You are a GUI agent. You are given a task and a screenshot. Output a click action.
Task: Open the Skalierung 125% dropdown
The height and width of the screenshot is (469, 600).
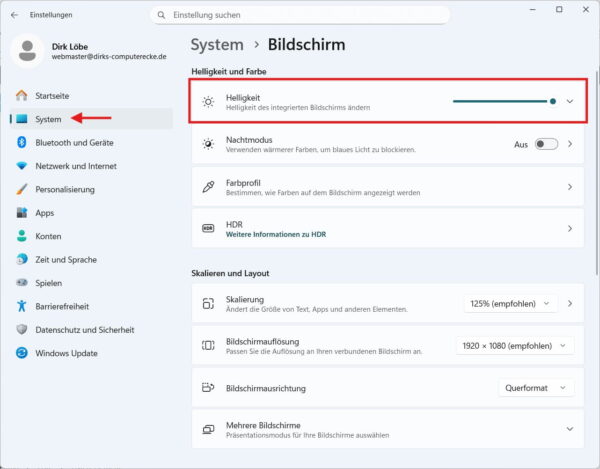510,303
